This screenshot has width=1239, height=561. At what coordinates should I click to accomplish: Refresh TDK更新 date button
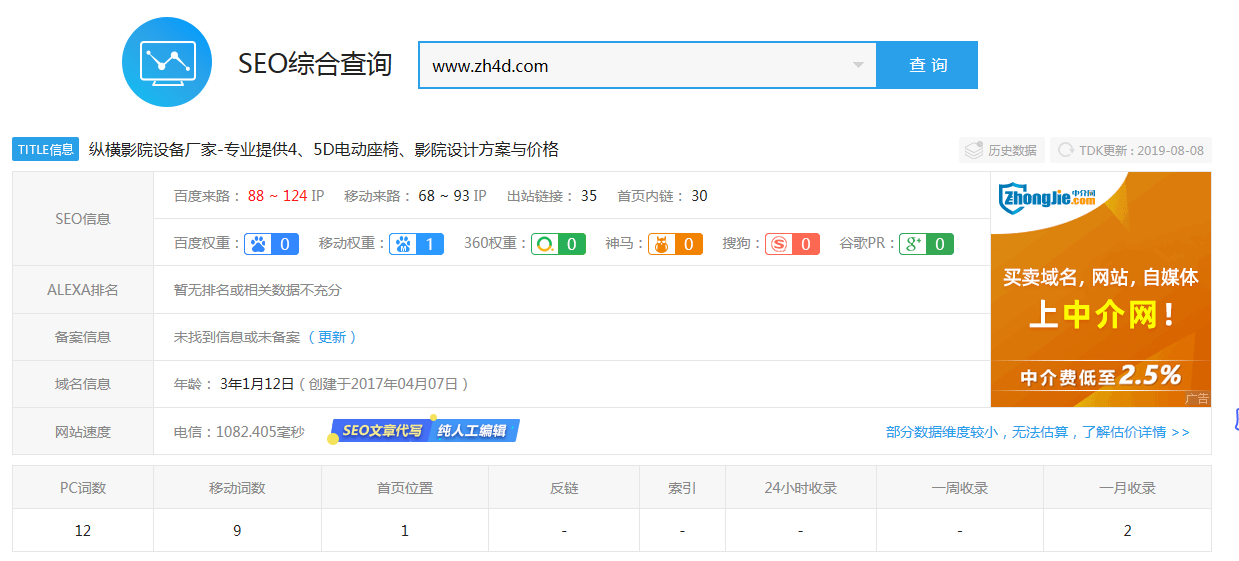coord(1130,150)
